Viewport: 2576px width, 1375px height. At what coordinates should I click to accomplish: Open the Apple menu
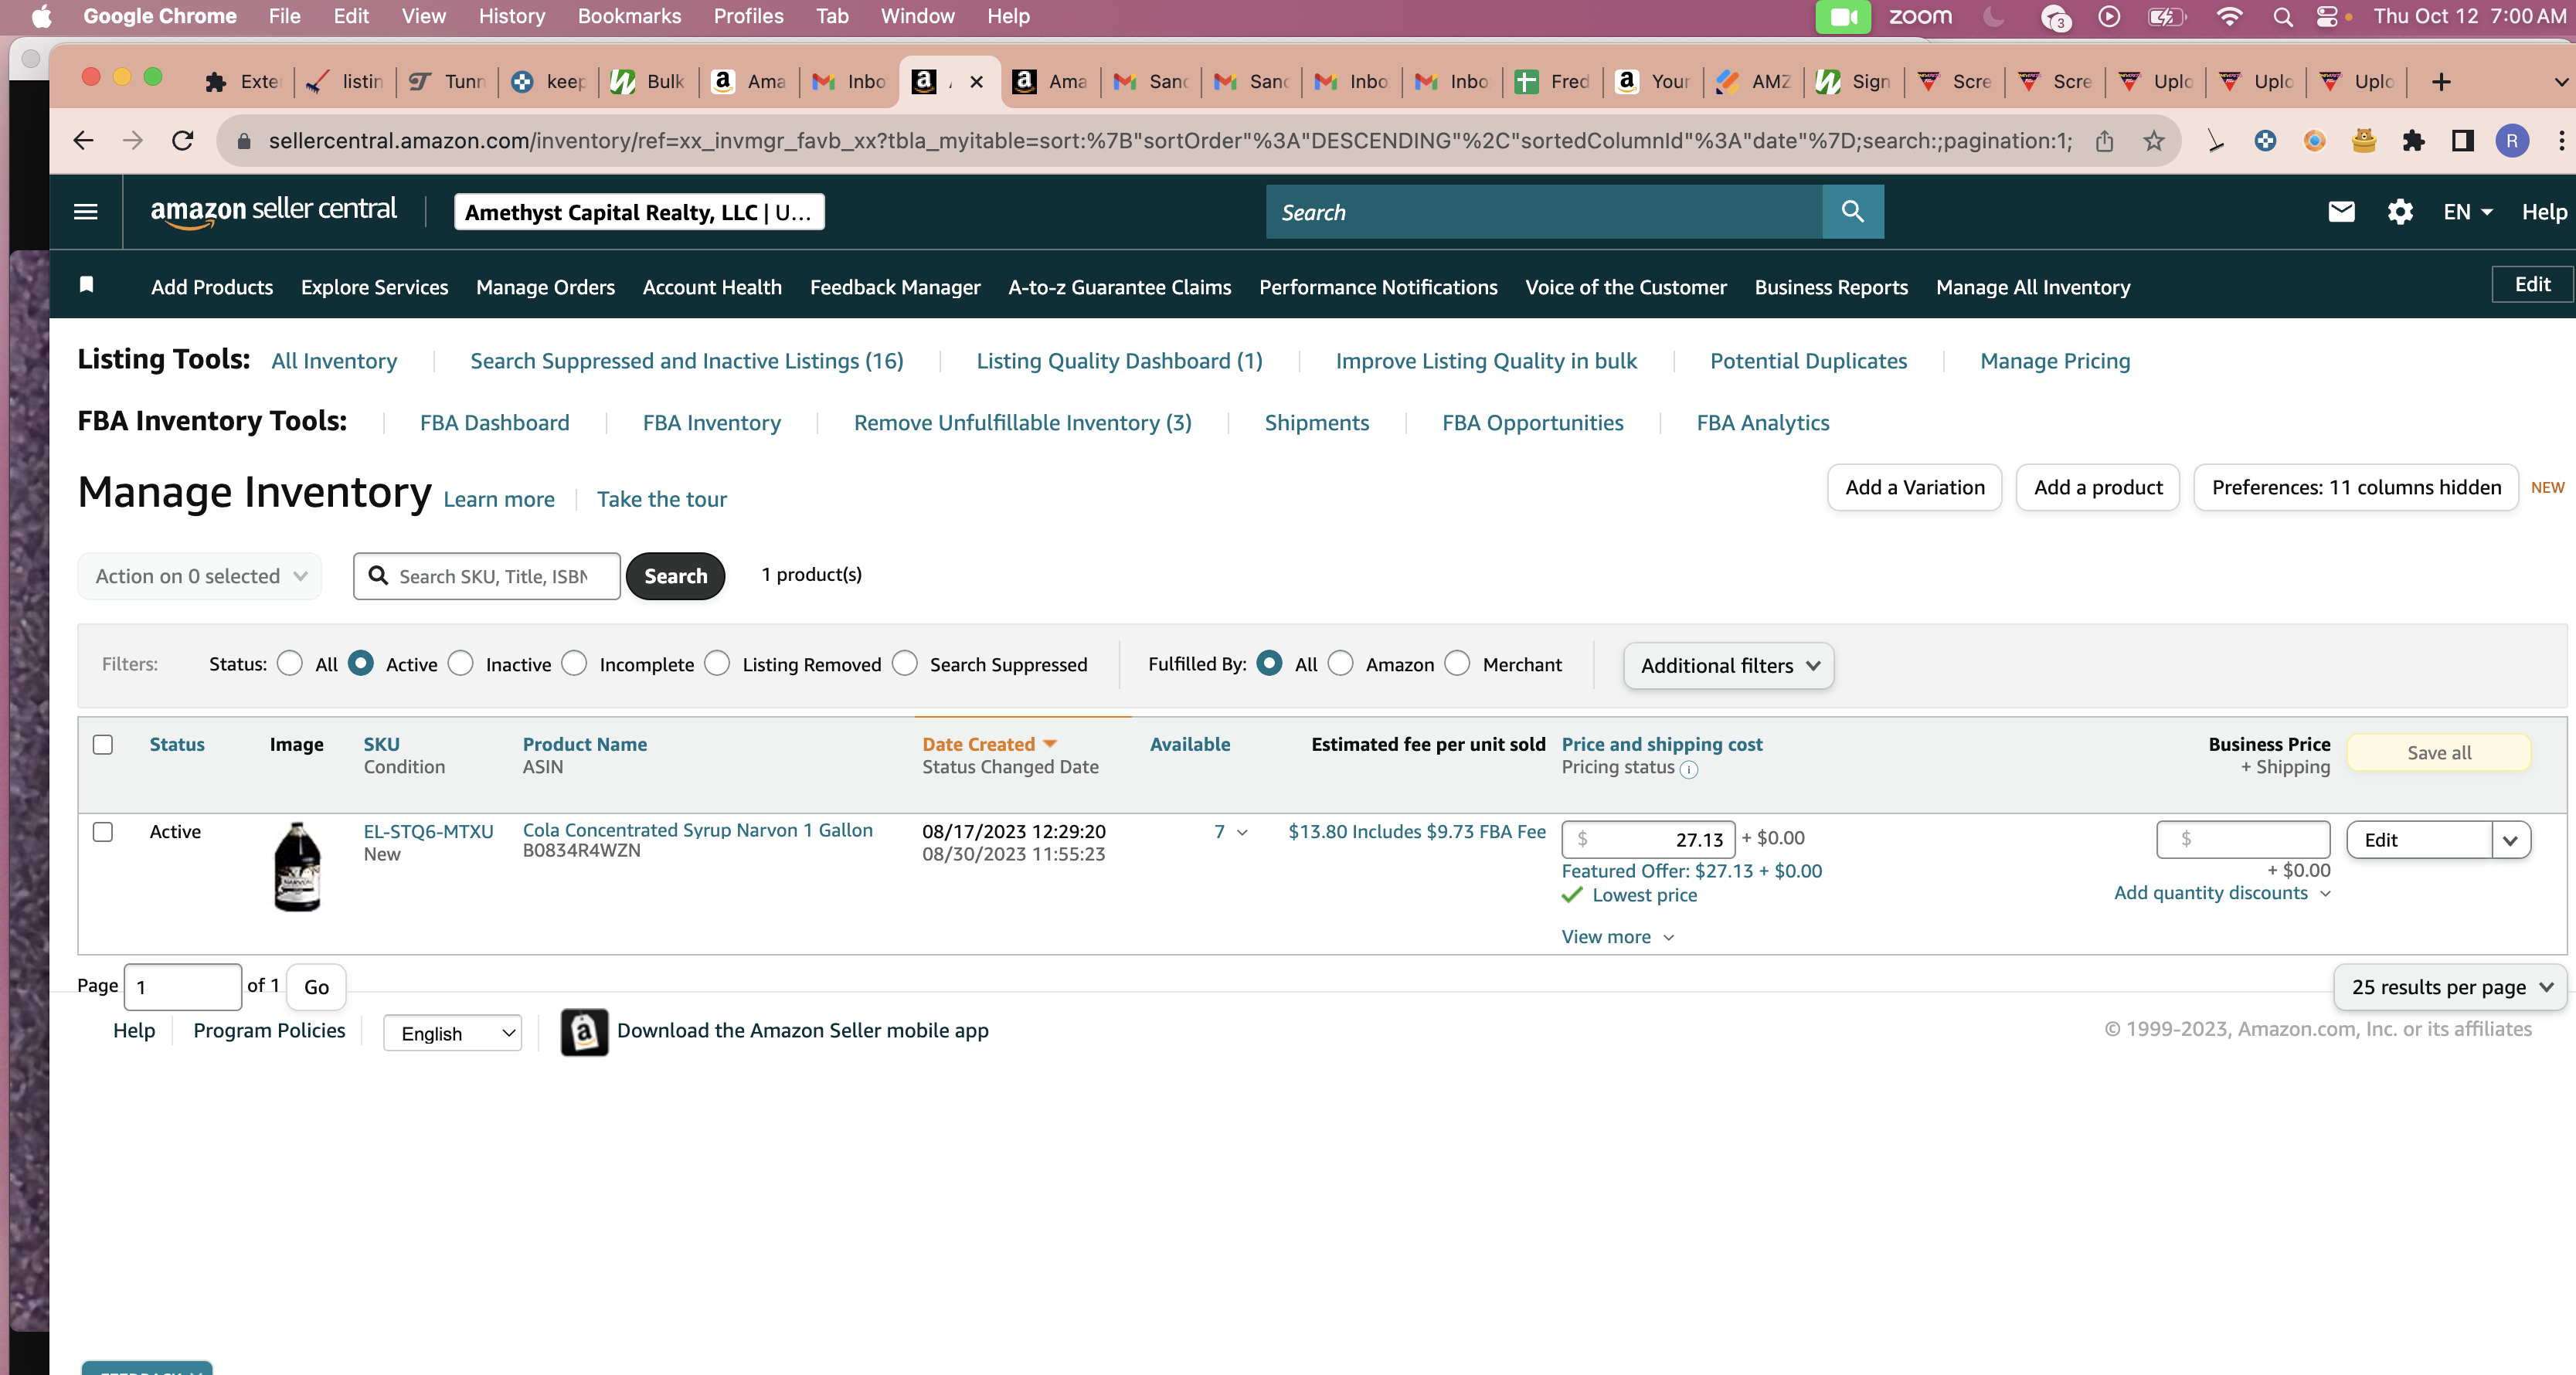coord(41,16)
